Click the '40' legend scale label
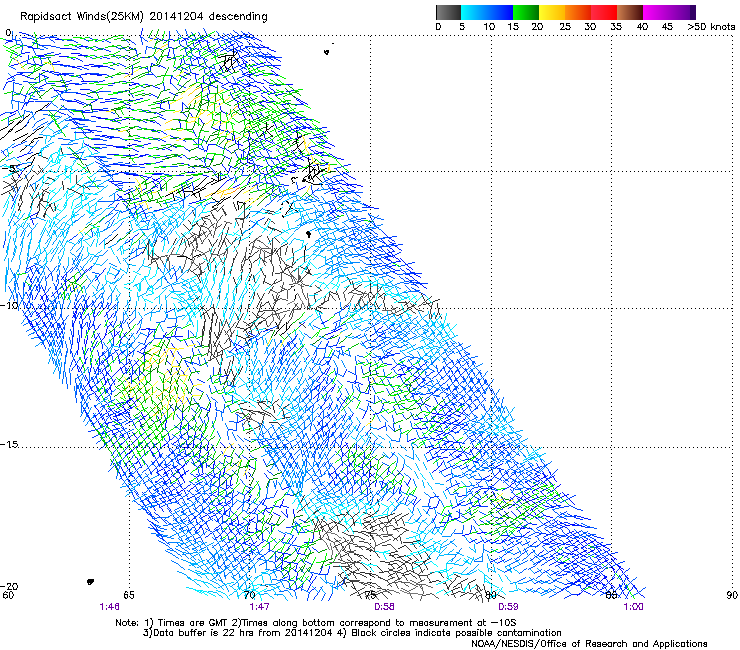This screenshot has height=650, width=740. click(642, 27)
